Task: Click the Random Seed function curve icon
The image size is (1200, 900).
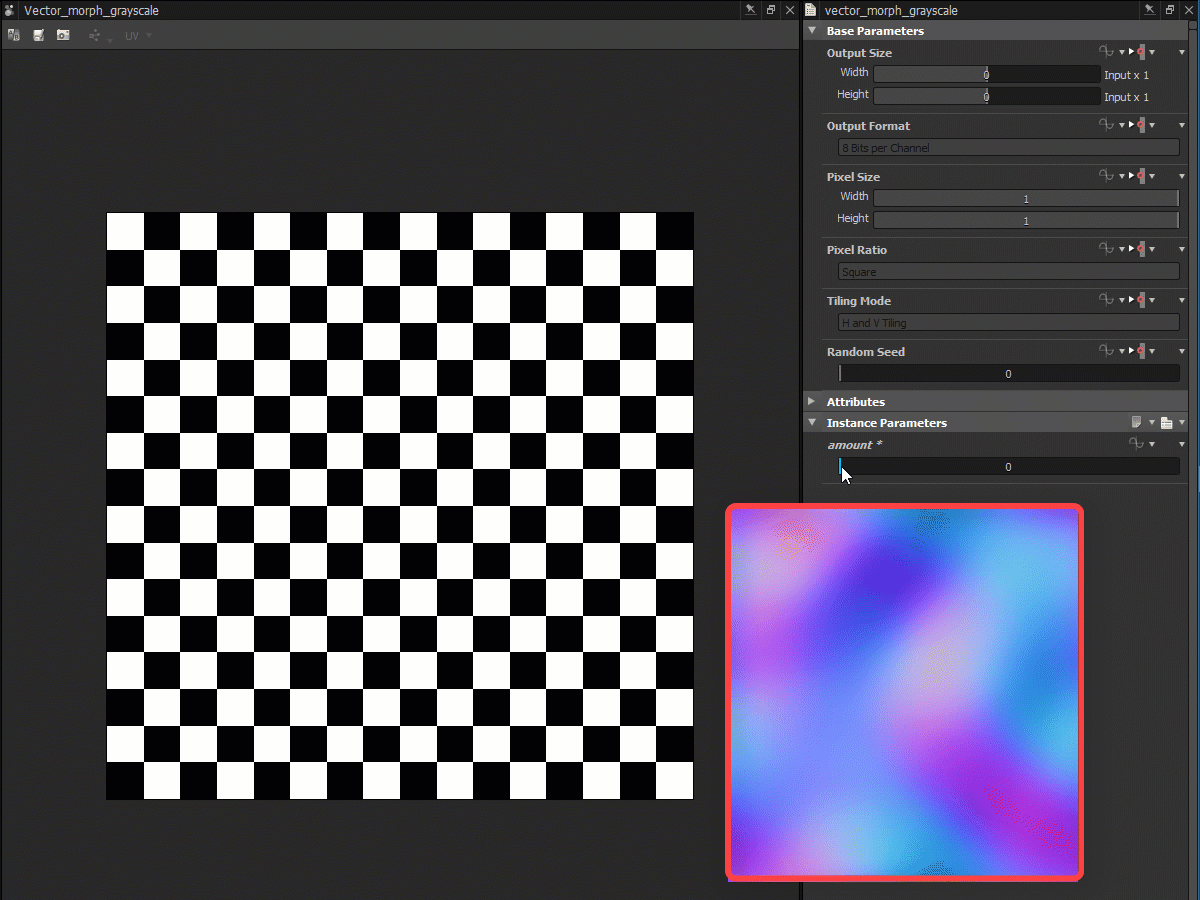Action: pos(1106,351)
